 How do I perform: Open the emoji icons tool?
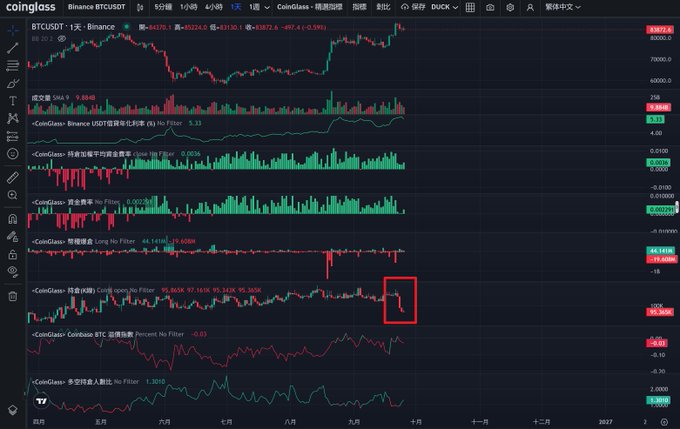[13, 154]
